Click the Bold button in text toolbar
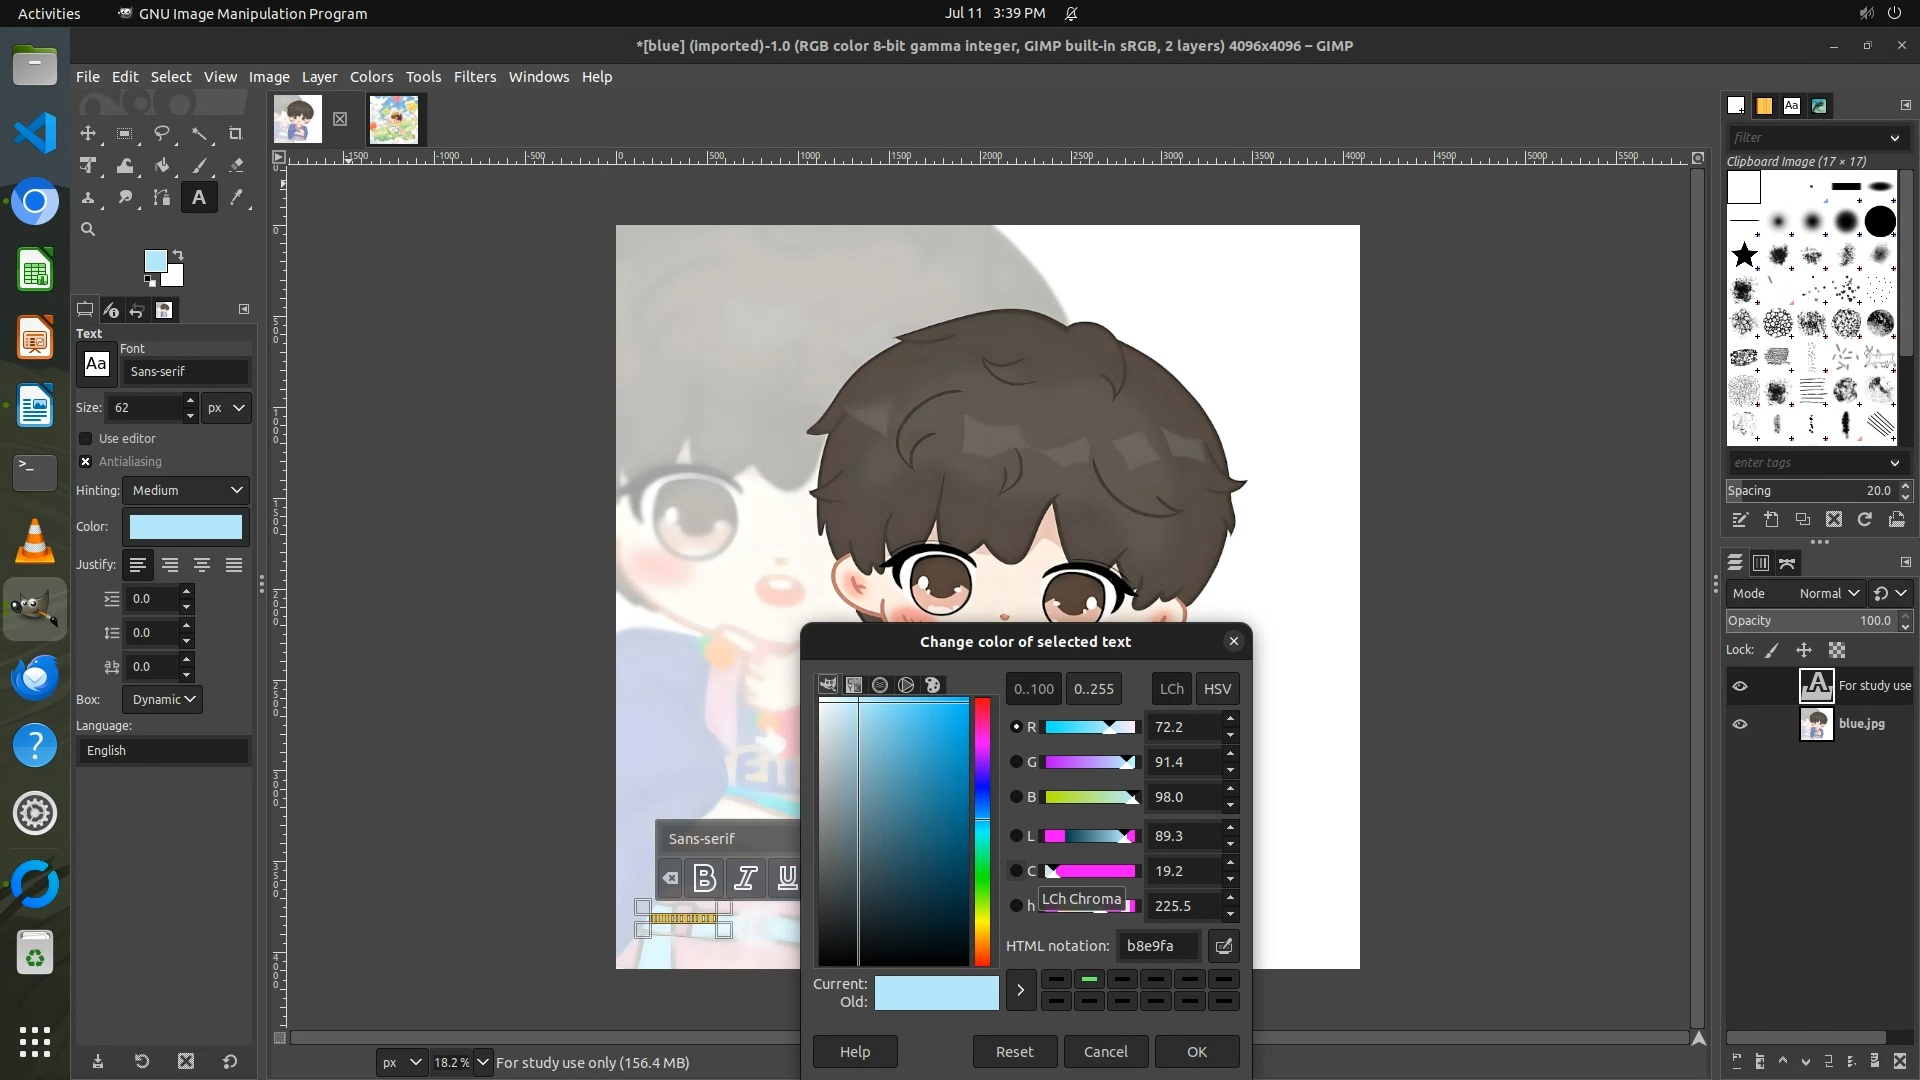This screenshot has height=1080, width=1920. click(x=704, y=878)
